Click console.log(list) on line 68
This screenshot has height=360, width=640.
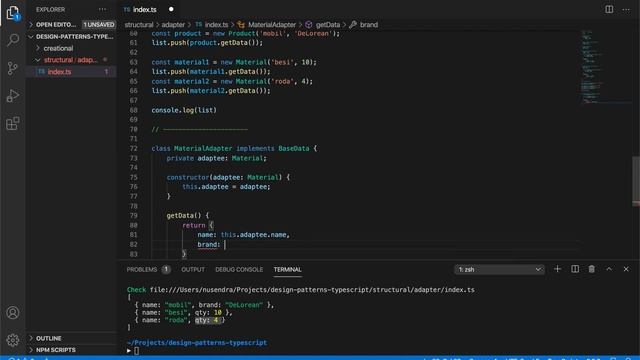click(184, 110)
